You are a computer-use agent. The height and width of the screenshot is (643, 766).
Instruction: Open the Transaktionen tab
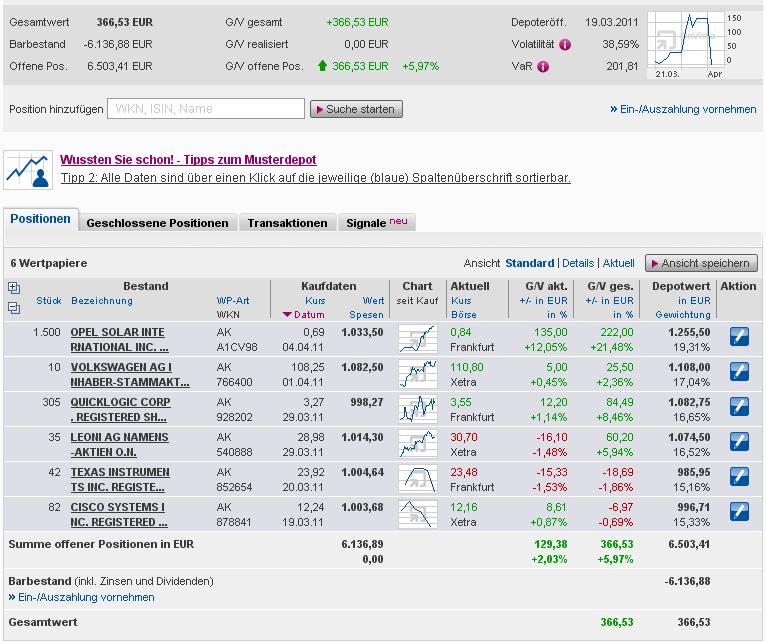(x=287, y=223)
